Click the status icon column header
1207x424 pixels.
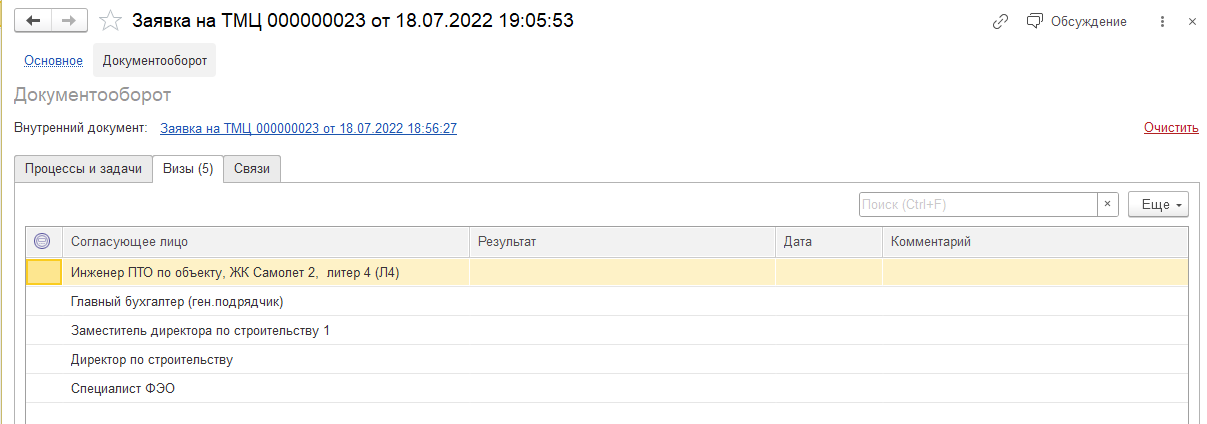tap(42, 241)
